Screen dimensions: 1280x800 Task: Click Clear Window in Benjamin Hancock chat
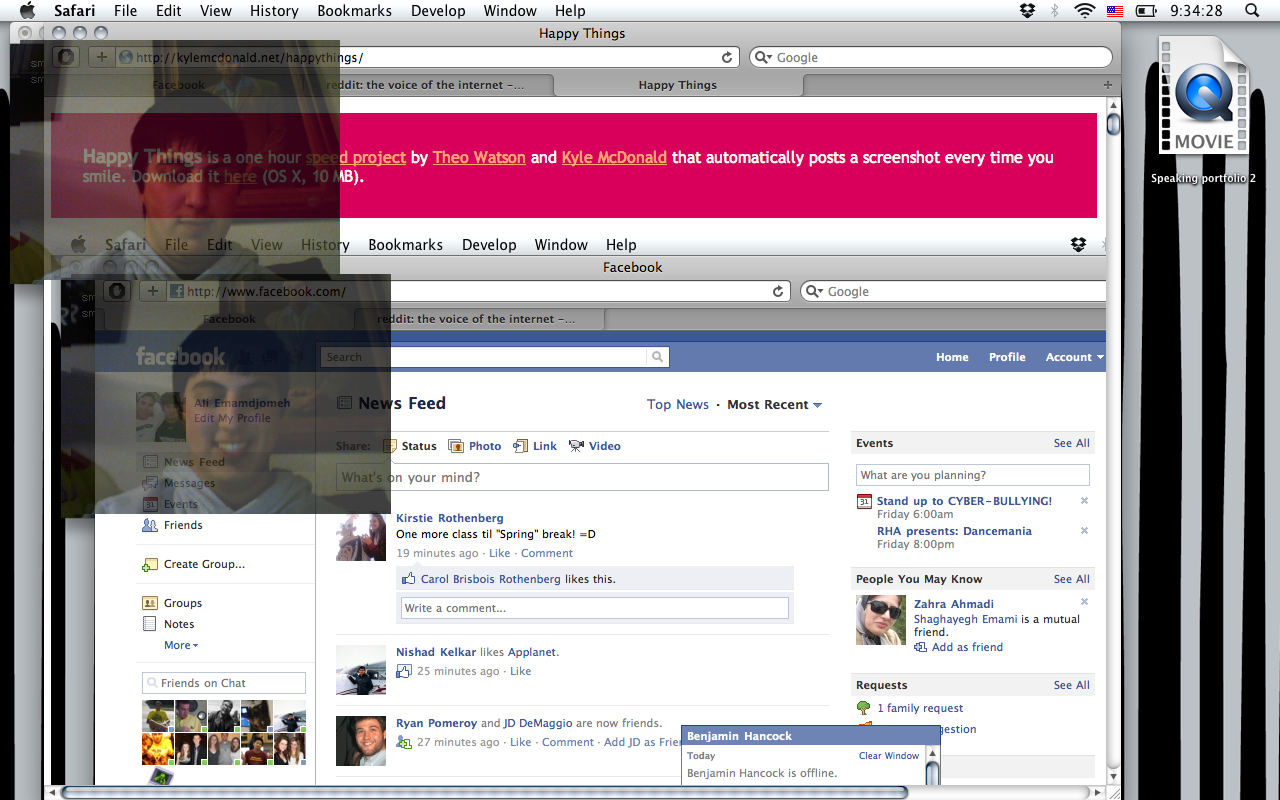click(888, 756)
